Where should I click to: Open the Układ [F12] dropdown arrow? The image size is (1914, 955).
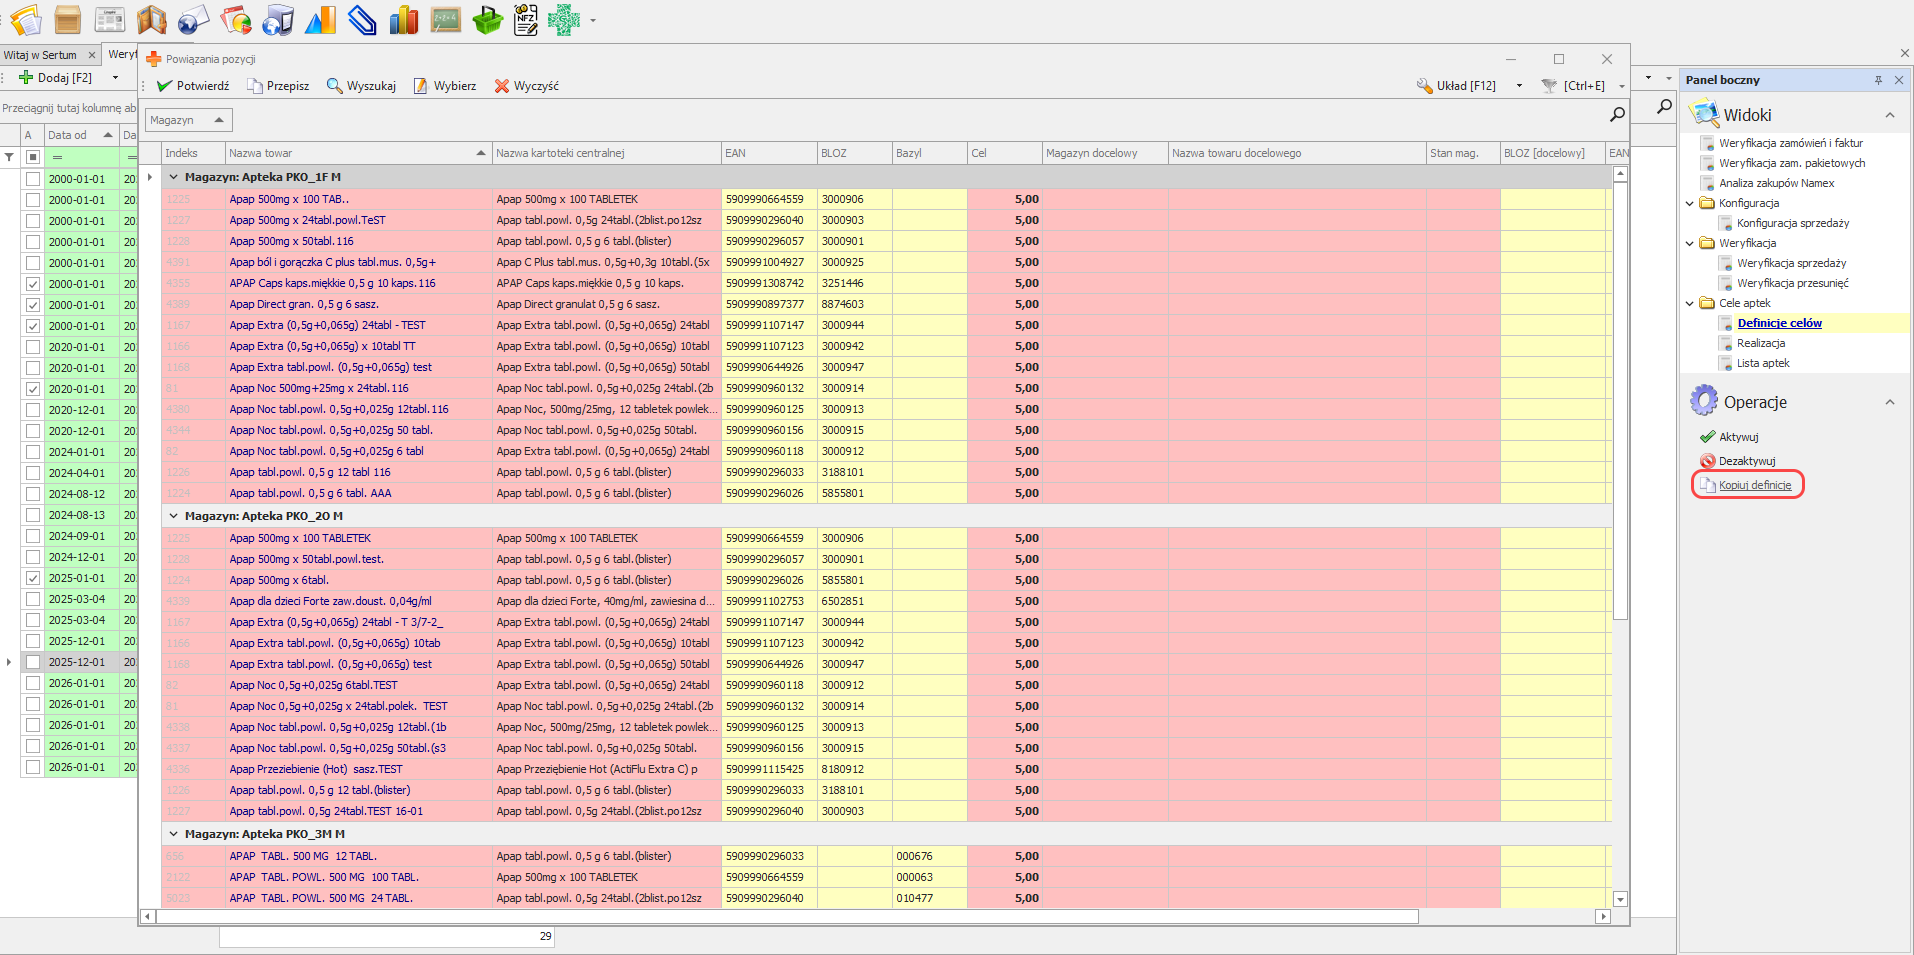pos(1519,86)
